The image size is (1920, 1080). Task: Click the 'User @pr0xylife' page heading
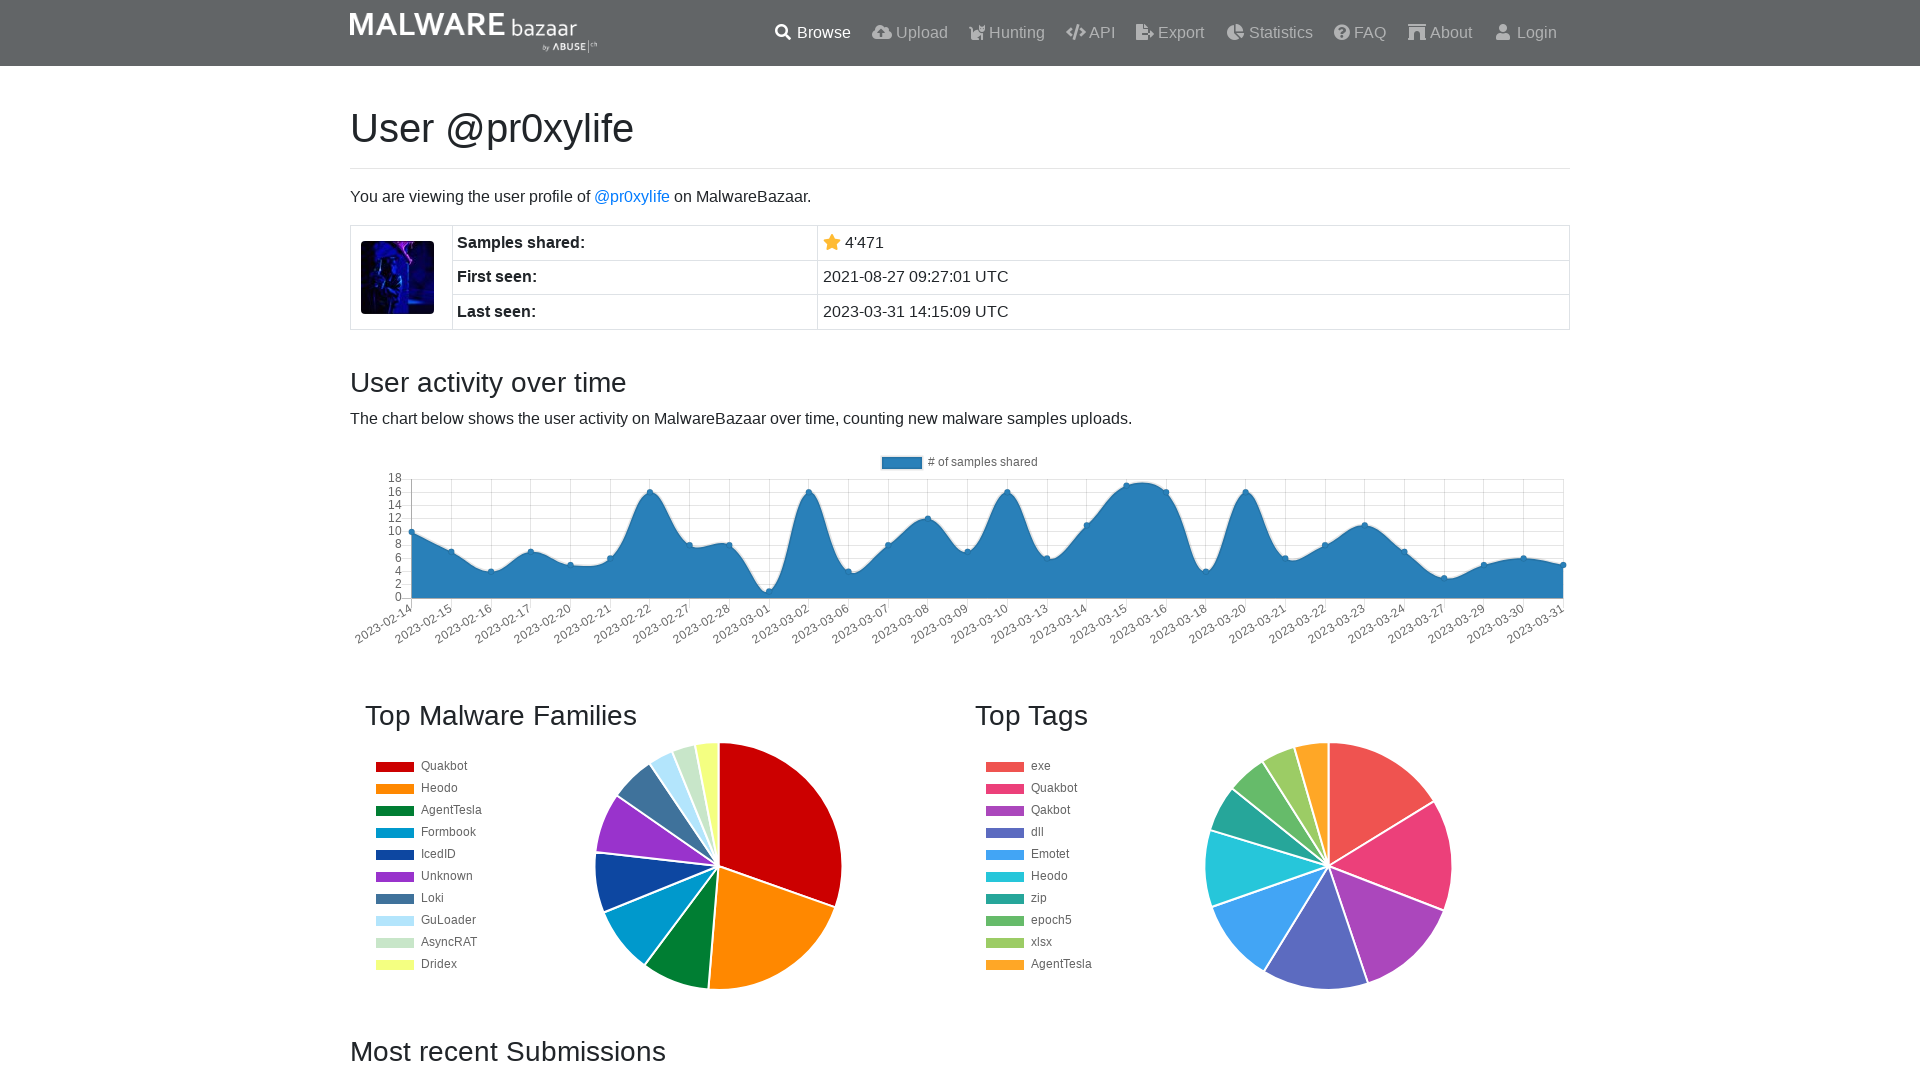(x=492, y=129)
